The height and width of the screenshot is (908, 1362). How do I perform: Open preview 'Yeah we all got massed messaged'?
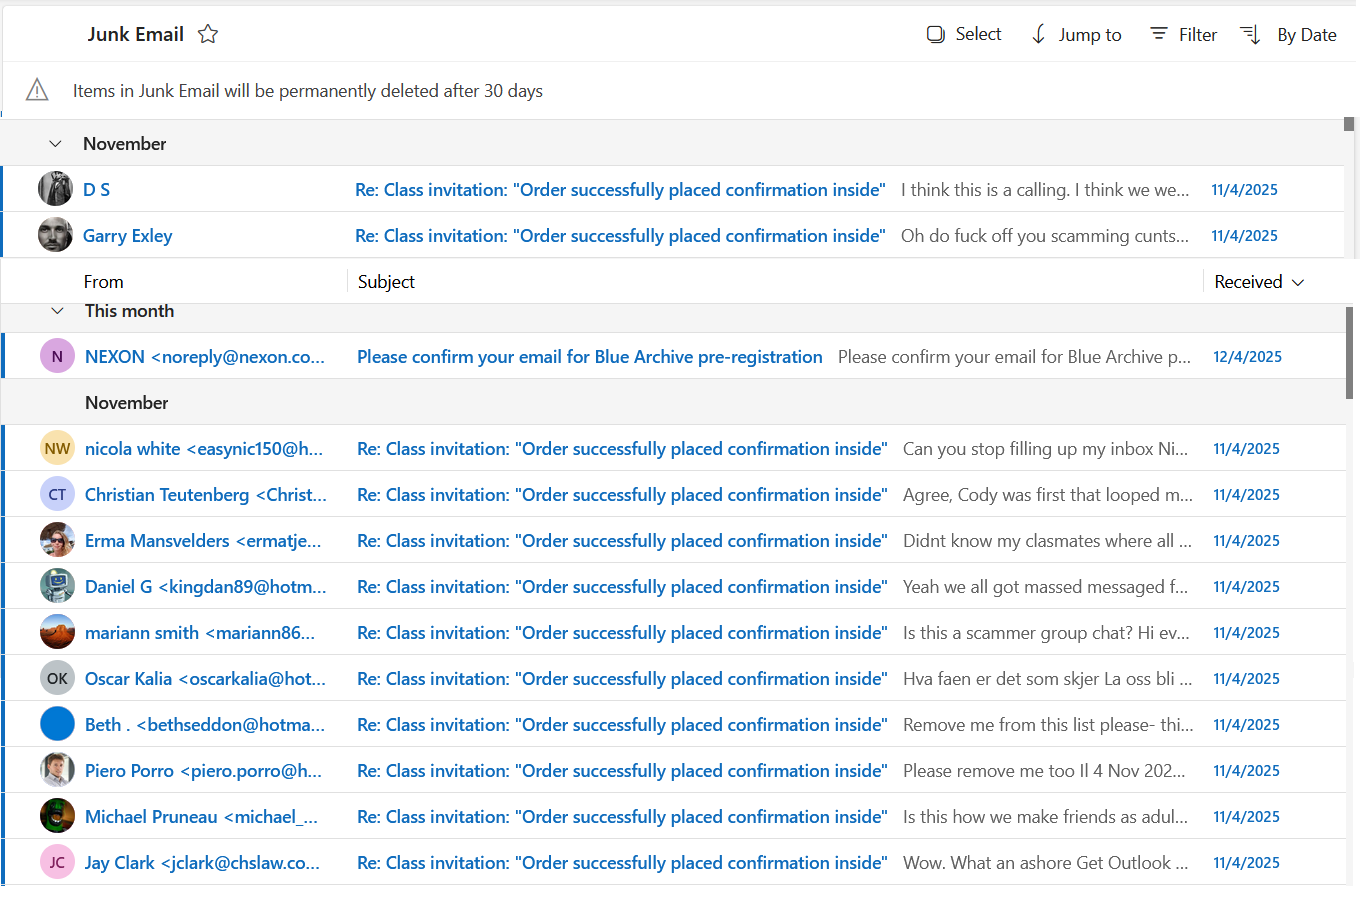(x=1046, y=587)
